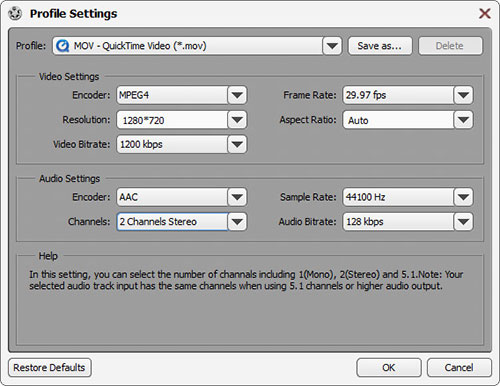Expand the Audio Bitrate dropdown arrow

click(x=463, y=222)
